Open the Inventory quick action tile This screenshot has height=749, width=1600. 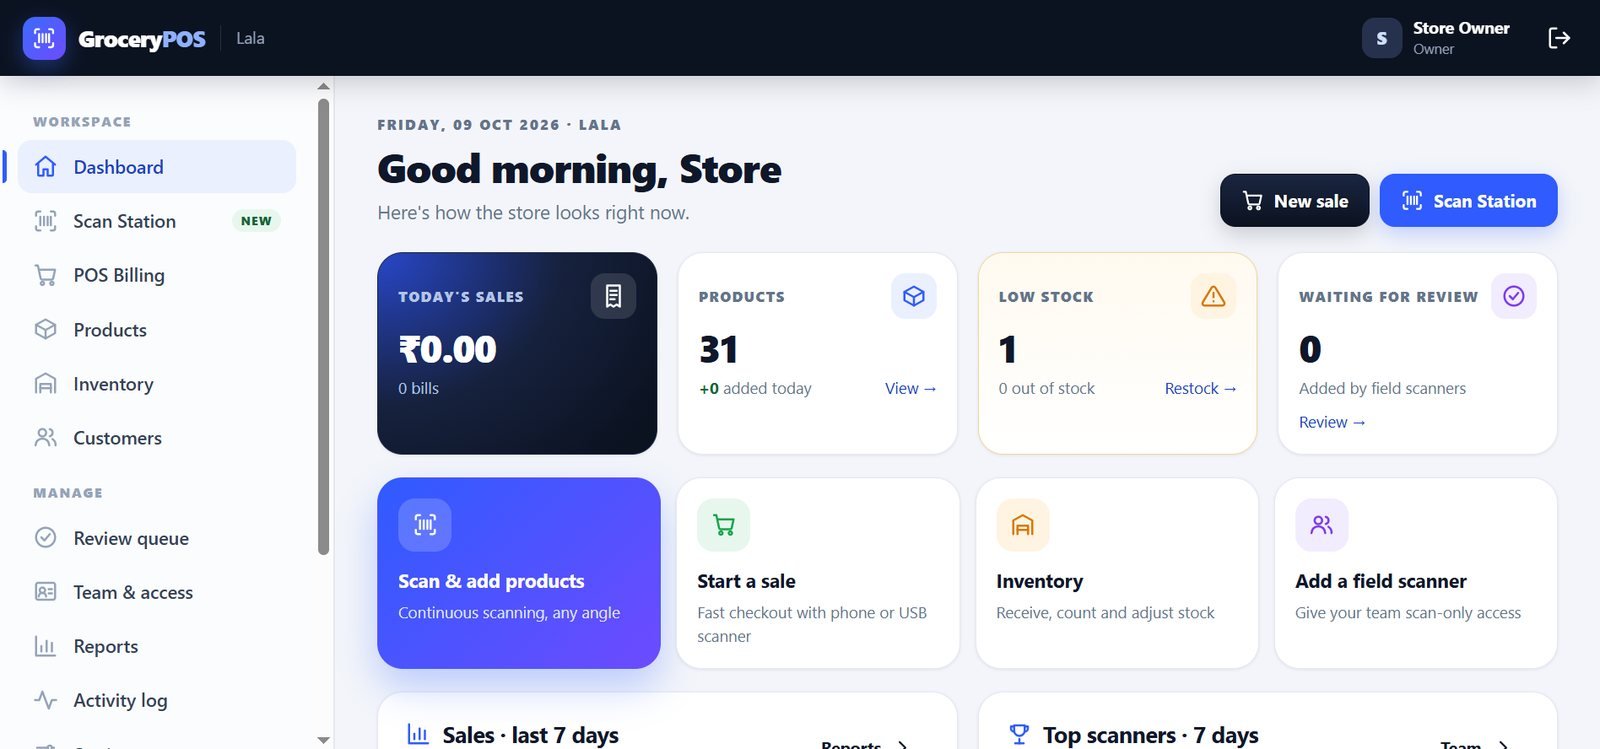click(1117, 573)
